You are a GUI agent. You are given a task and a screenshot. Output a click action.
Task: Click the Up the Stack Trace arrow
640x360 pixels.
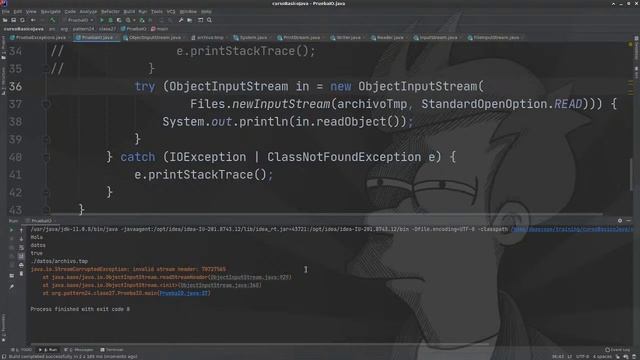(21, 230)
